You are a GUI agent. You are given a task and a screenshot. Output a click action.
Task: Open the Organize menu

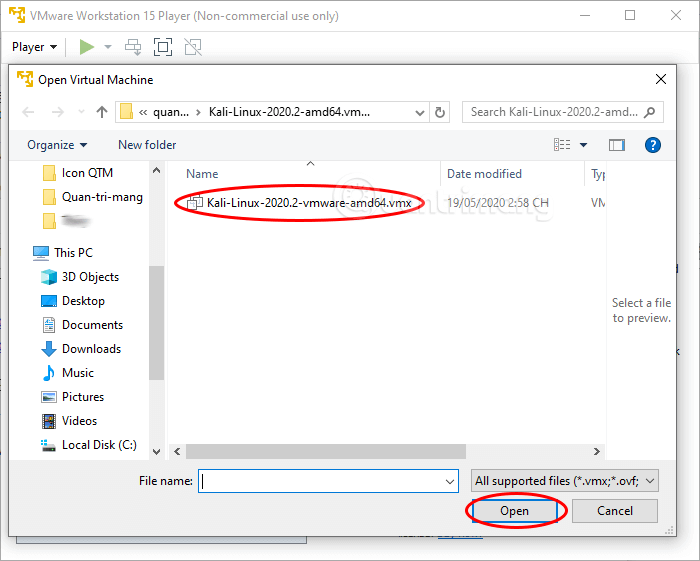(57, 145)
